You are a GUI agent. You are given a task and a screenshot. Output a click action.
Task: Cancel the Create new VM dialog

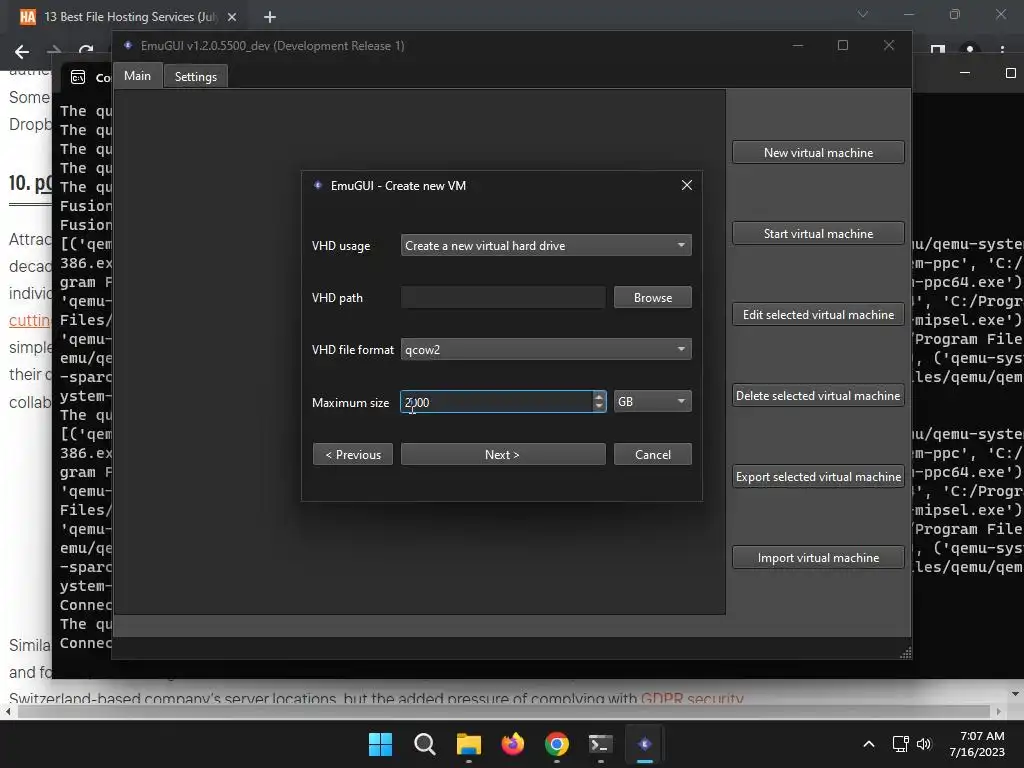click(x=652, y=455)
